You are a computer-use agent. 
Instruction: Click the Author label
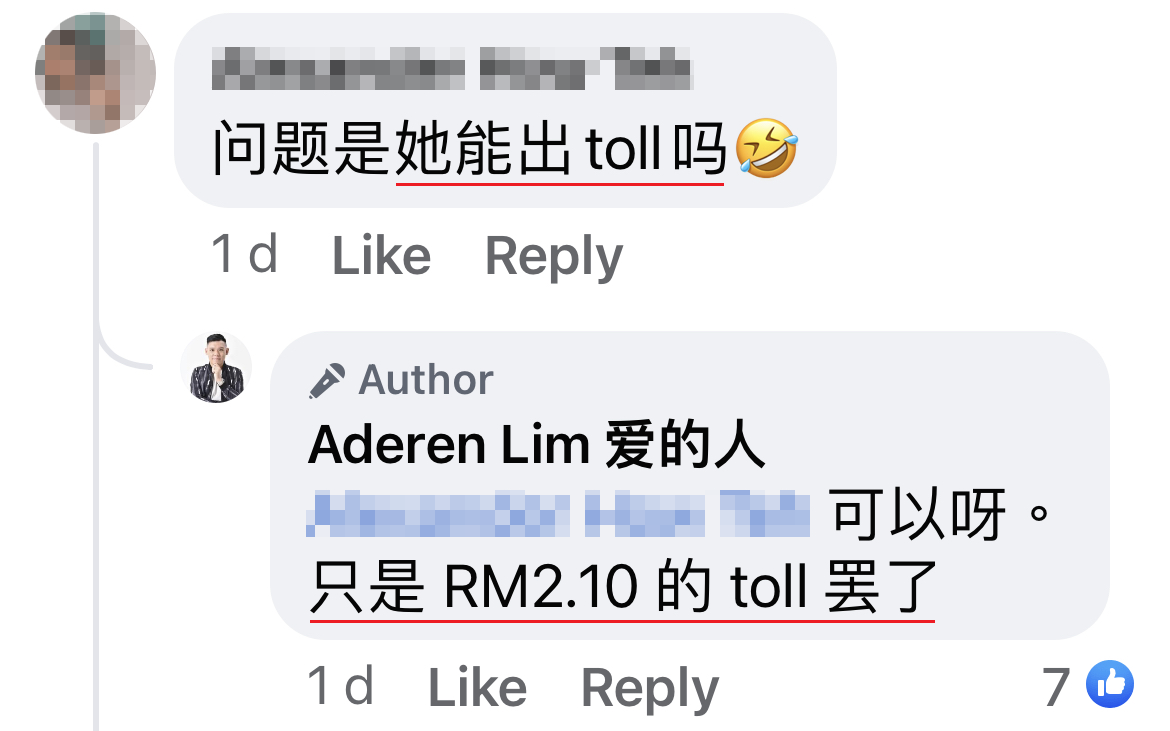coord(425,380)
